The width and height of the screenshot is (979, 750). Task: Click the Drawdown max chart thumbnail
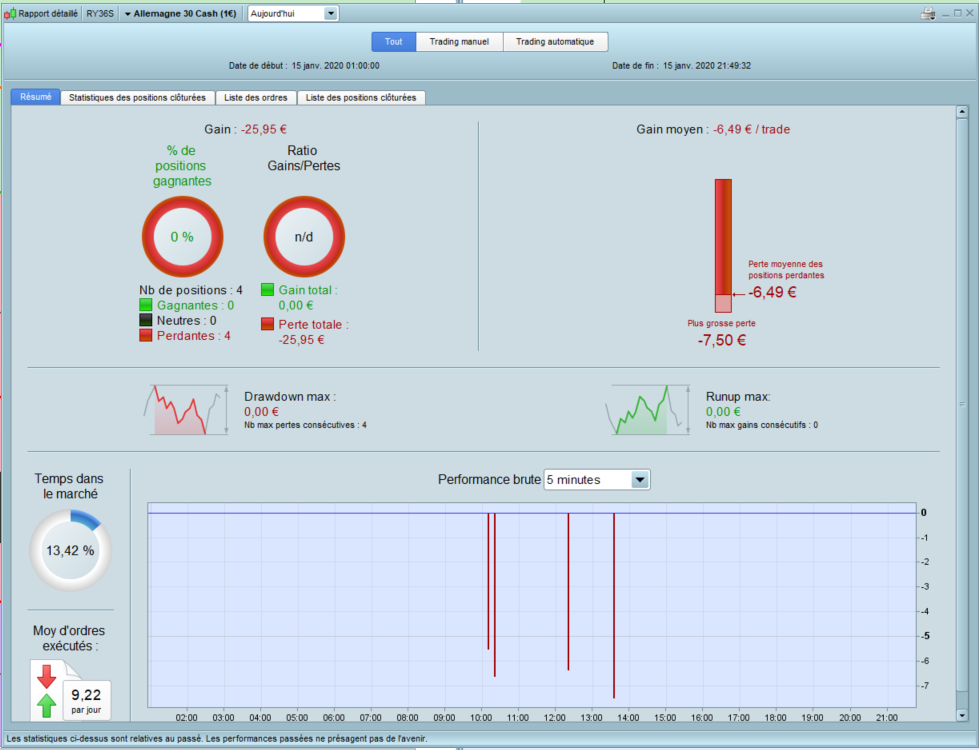(185, 410)
